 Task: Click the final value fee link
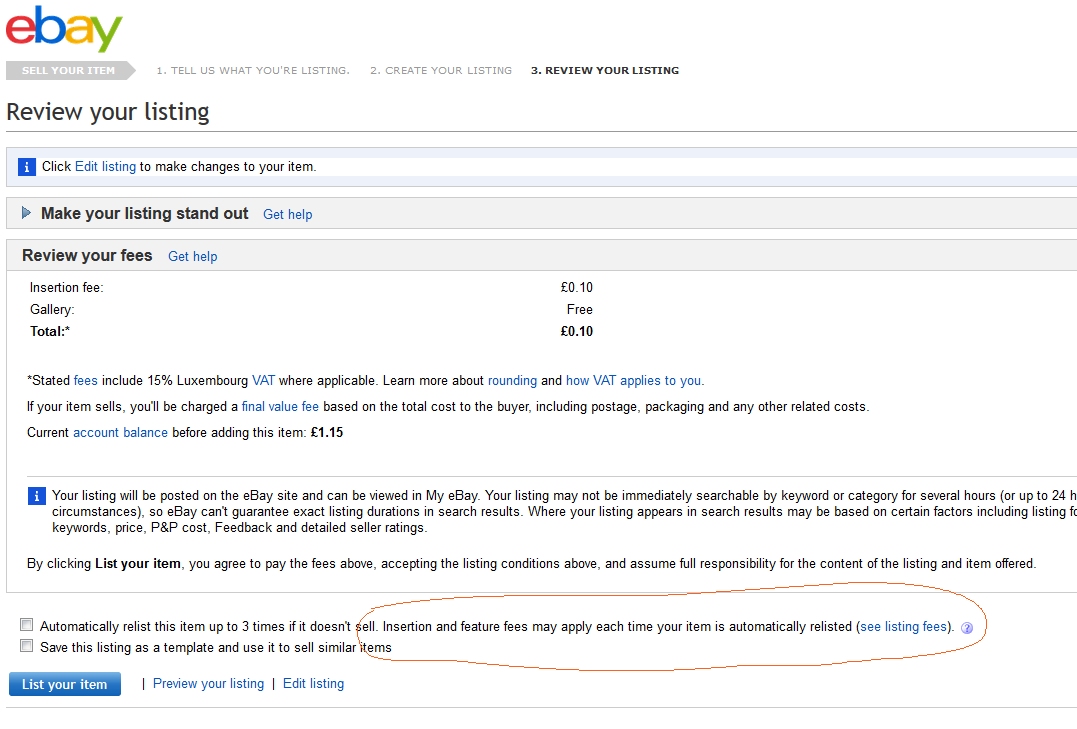pos(280,406)
